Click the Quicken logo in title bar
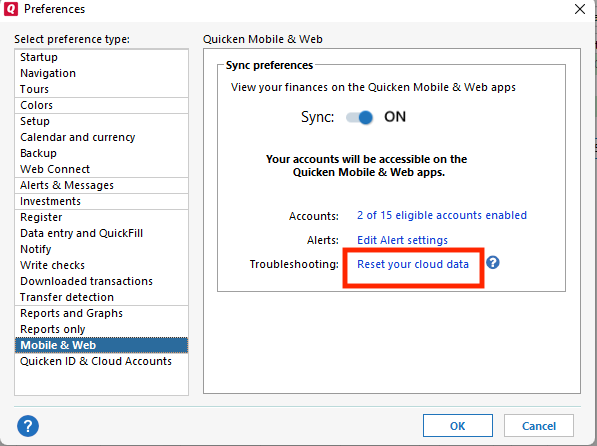Image resolution: width=597 pixels, height=446 pixels. click(11, 8)
